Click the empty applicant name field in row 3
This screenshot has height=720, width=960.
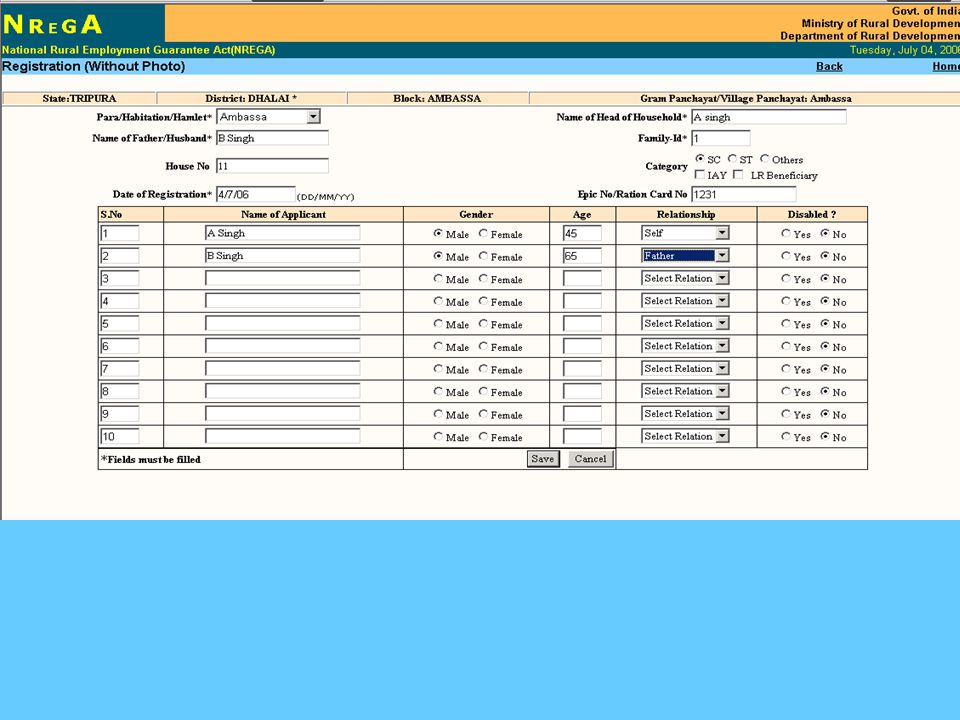coord(283,278)
